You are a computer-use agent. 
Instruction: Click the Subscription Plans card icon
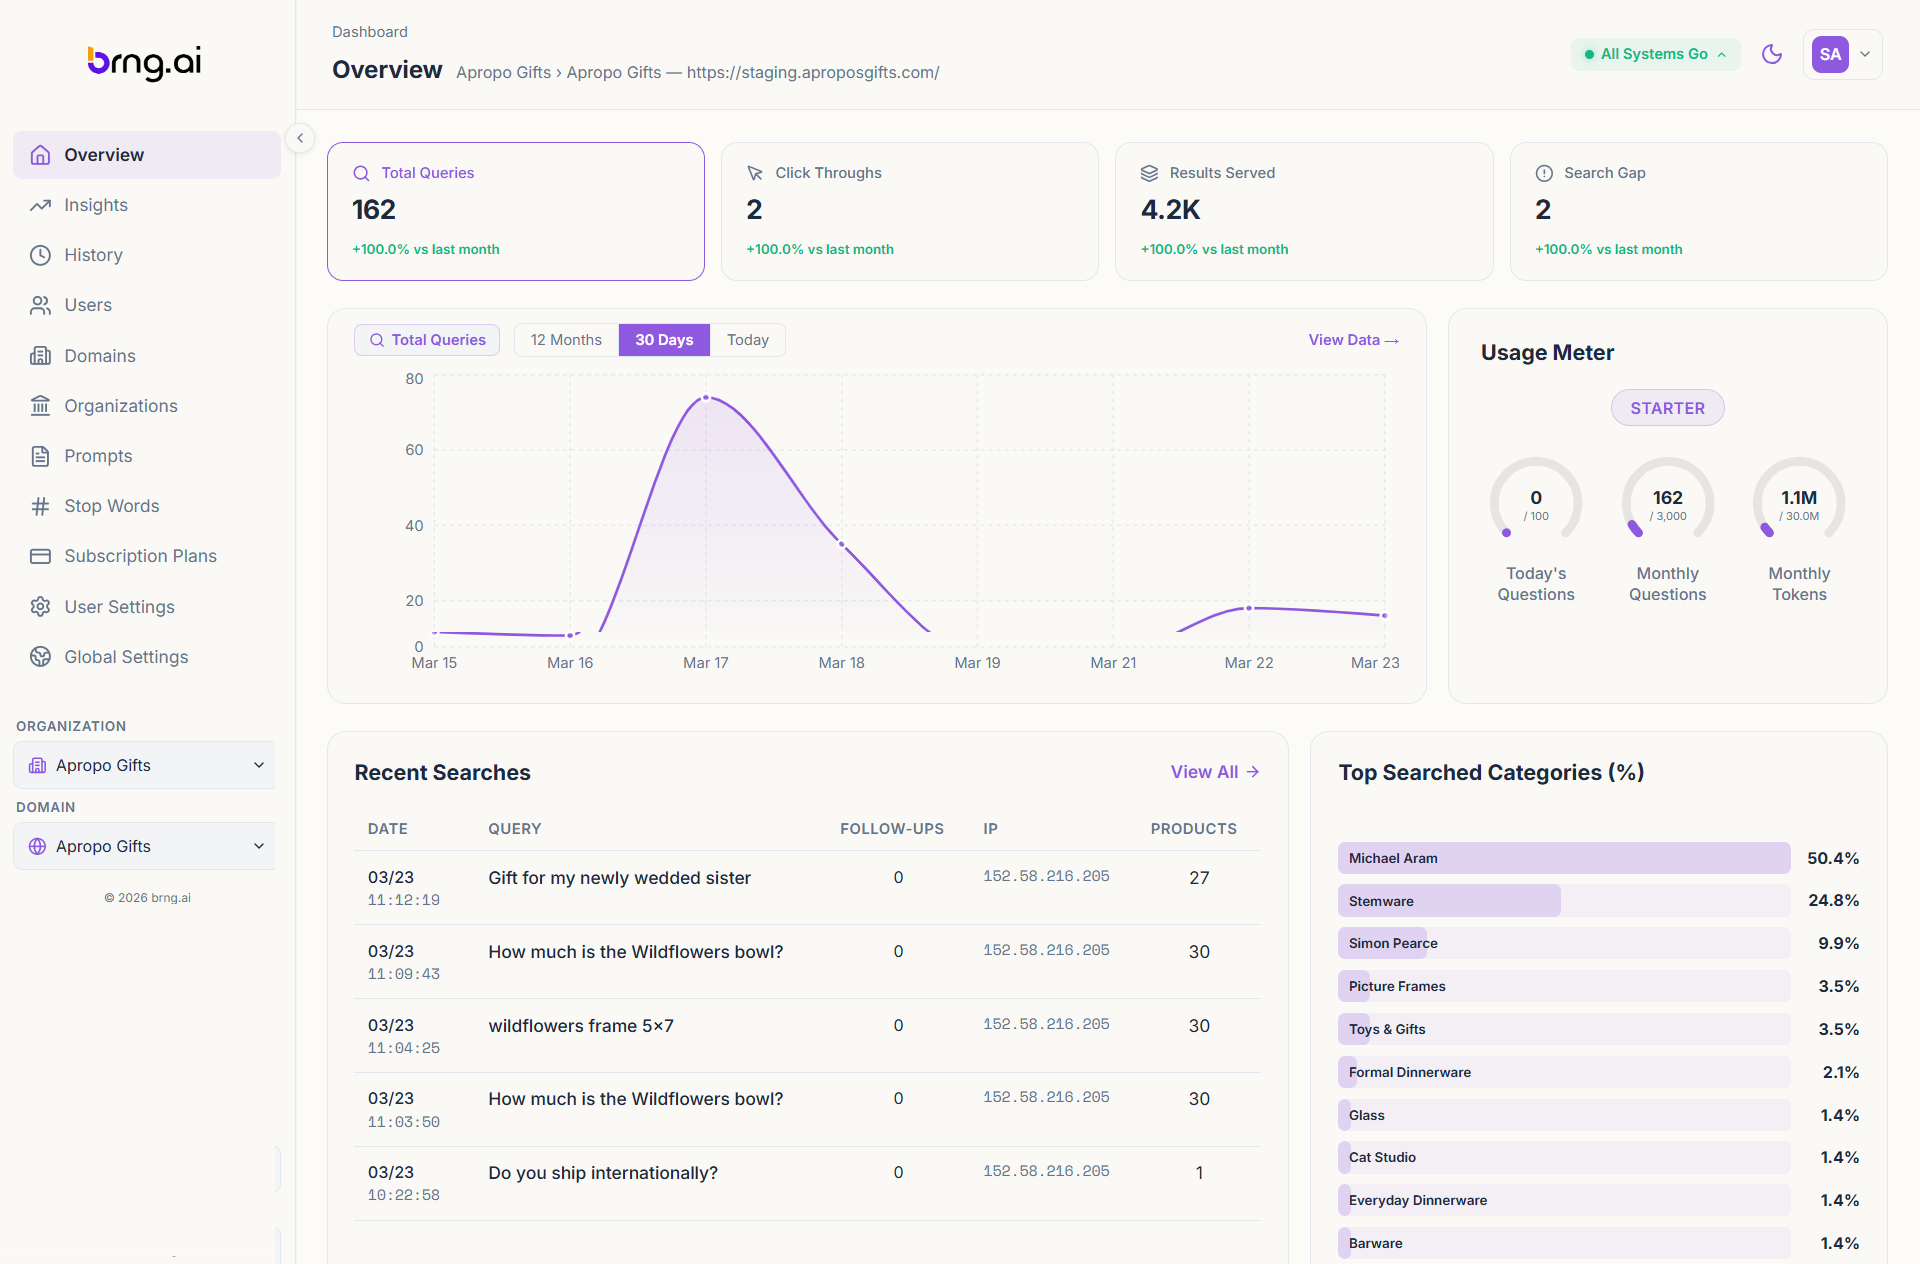click(x=40, y=556)
